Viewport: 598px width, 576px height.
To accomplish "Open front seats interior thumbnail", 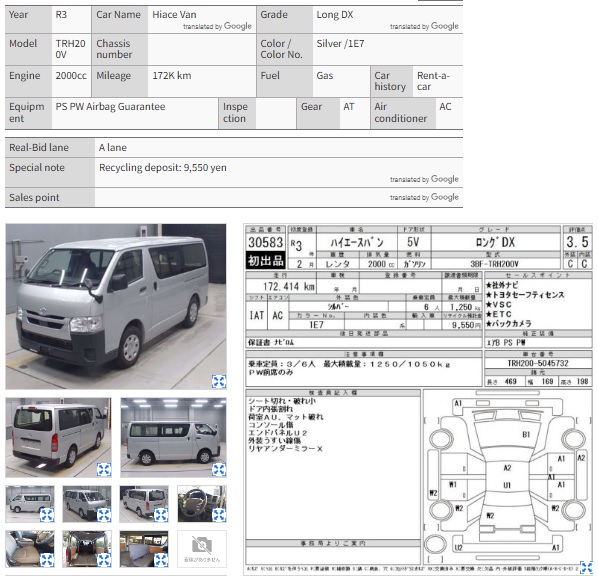I will pyautogui.click(x=30, y=549).
